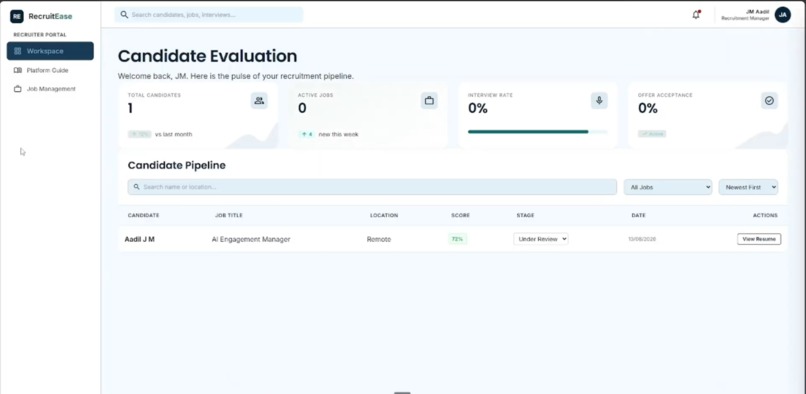806x394 pixels.
Task: Click View Resume for Aadil J M
Action: point(759,239)
